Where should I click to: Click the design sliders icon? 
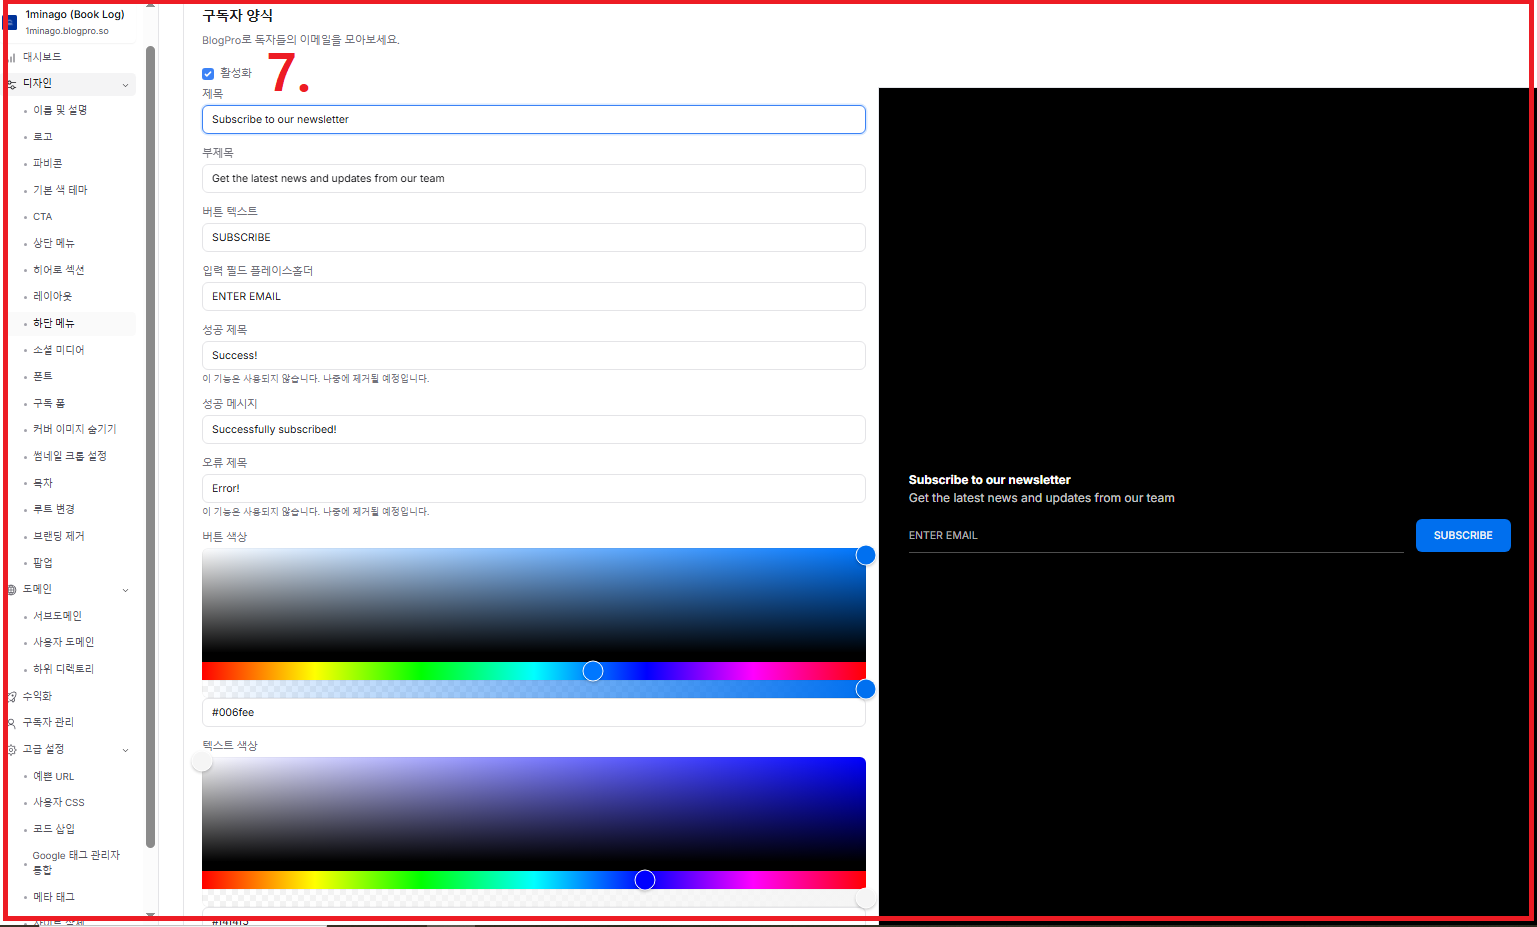[x=12, y=84]
